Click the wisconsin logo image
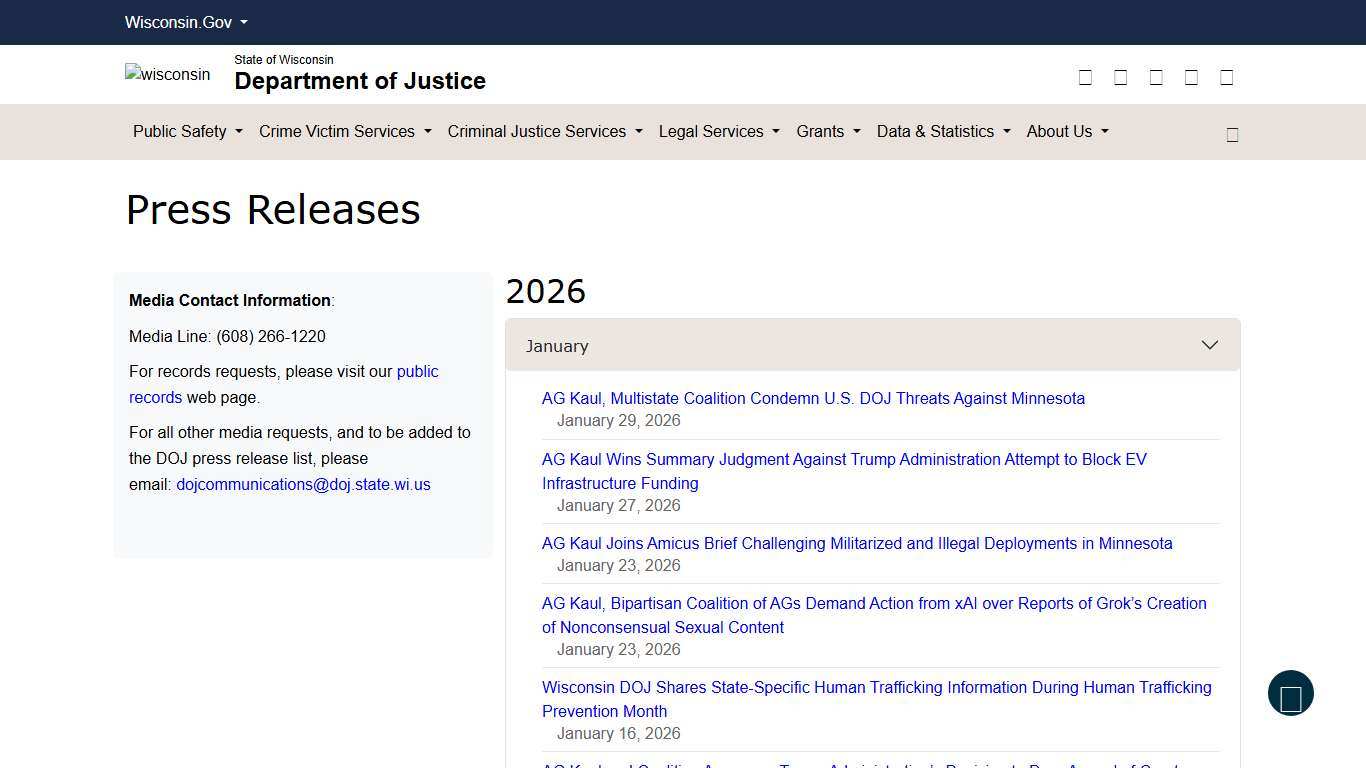The image size is (1366, 768). pyautogui.click(x=167, y=74)
